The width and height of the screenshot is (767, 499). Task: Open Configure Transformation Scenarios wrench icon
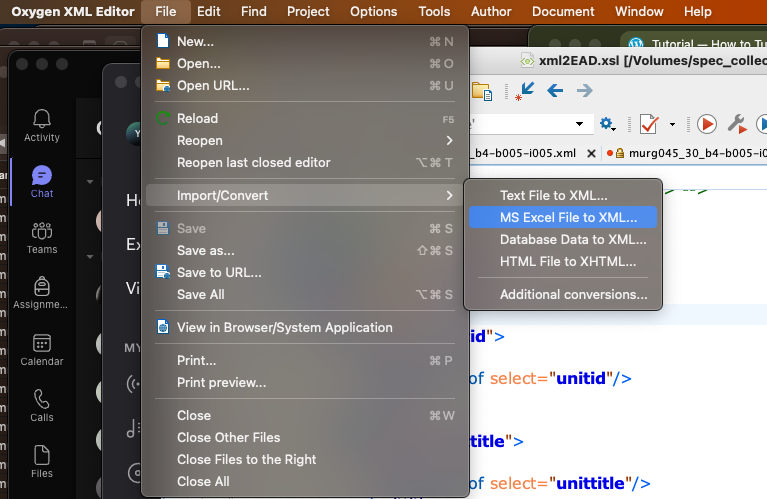(737, 124)
